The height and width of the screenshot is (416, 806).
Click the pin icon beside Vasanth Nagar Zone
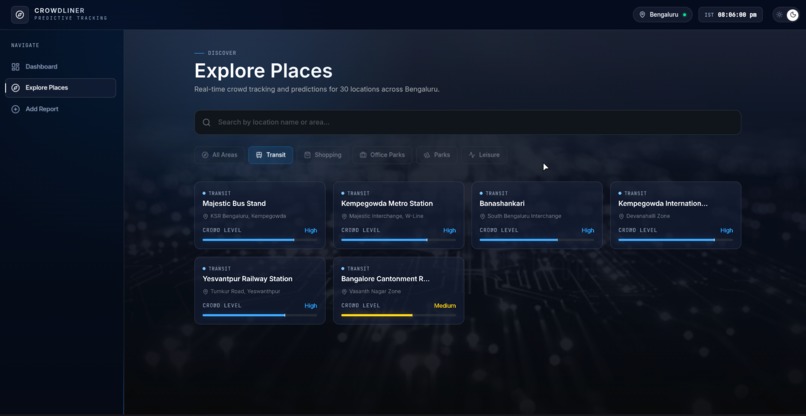344,292
